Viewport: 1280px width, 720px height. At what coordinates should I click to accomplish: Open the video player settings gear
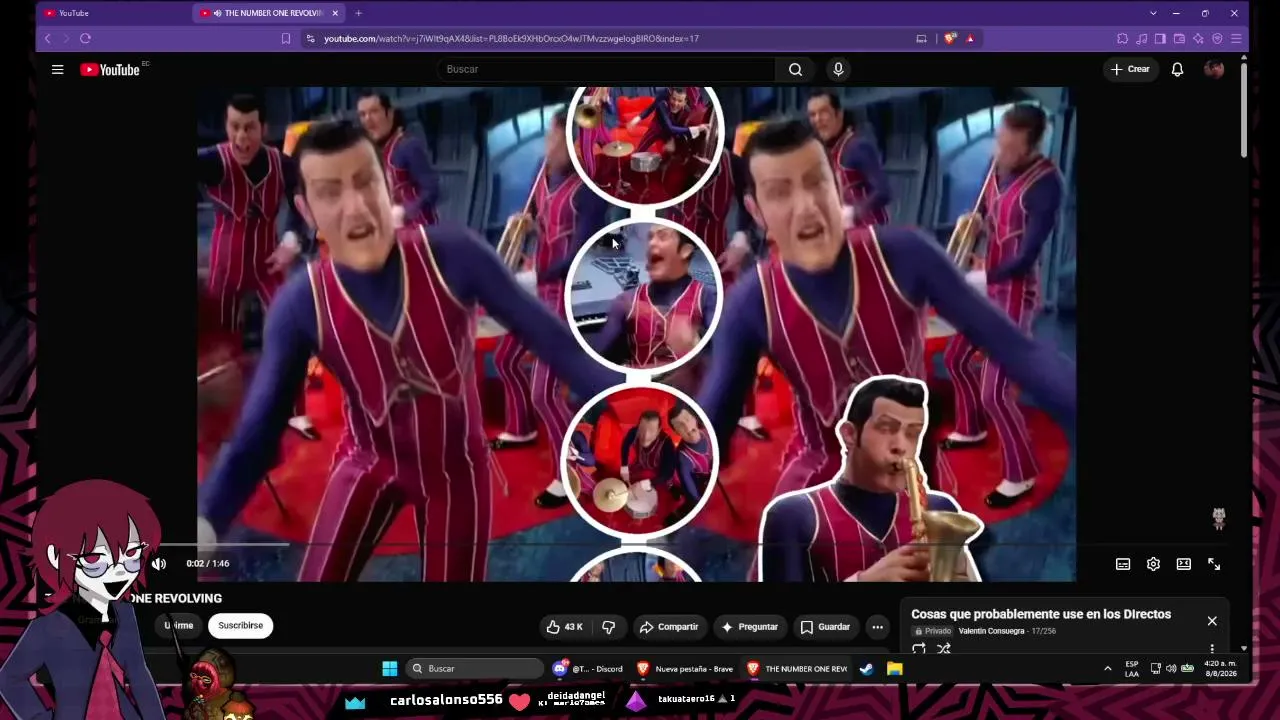(x=1153, y=564)
